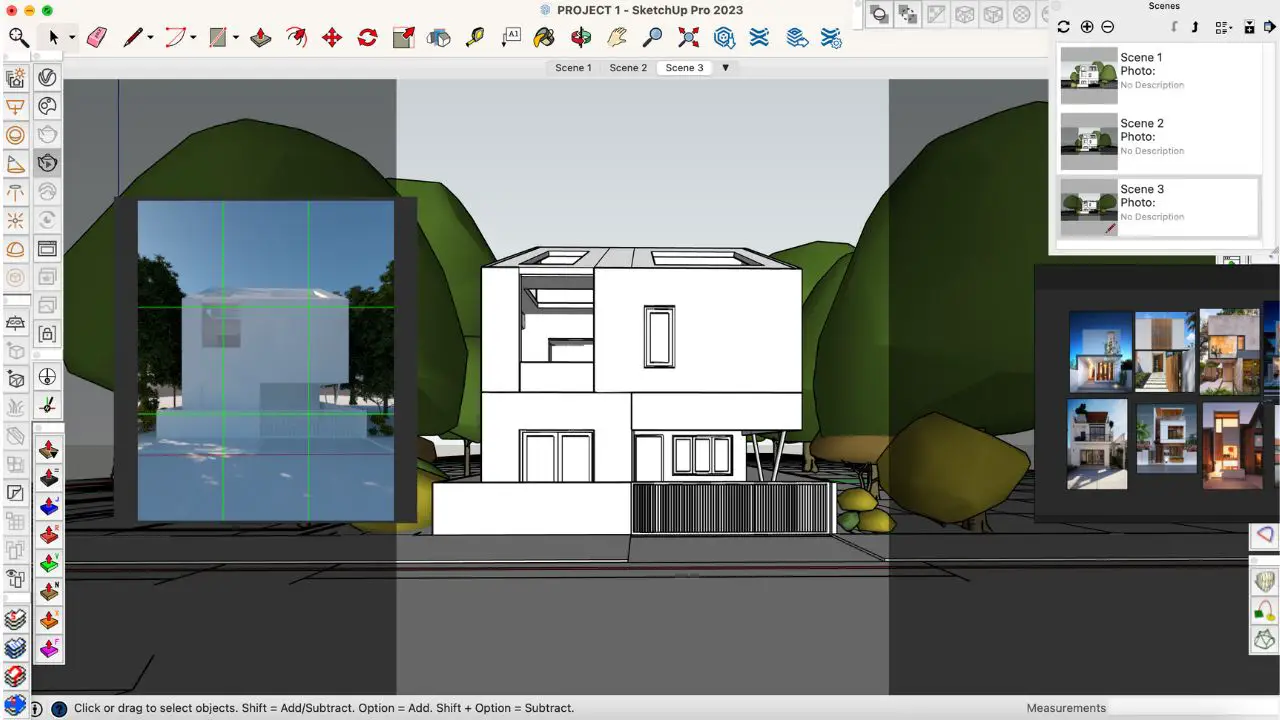This screenshot has height=720, width=1280.
Task: Open the Extension Warehouse icon
Action: 760,38
